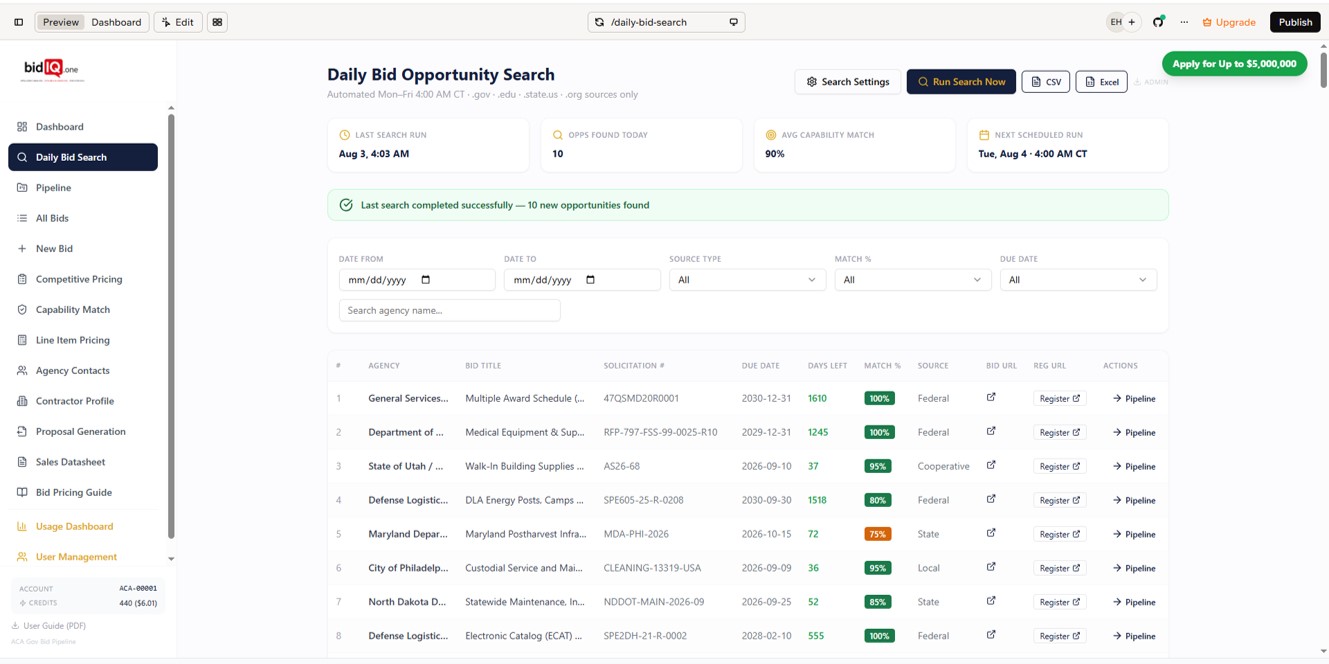Add City of Philadelphia row to Pipeline

point(1134,568)
